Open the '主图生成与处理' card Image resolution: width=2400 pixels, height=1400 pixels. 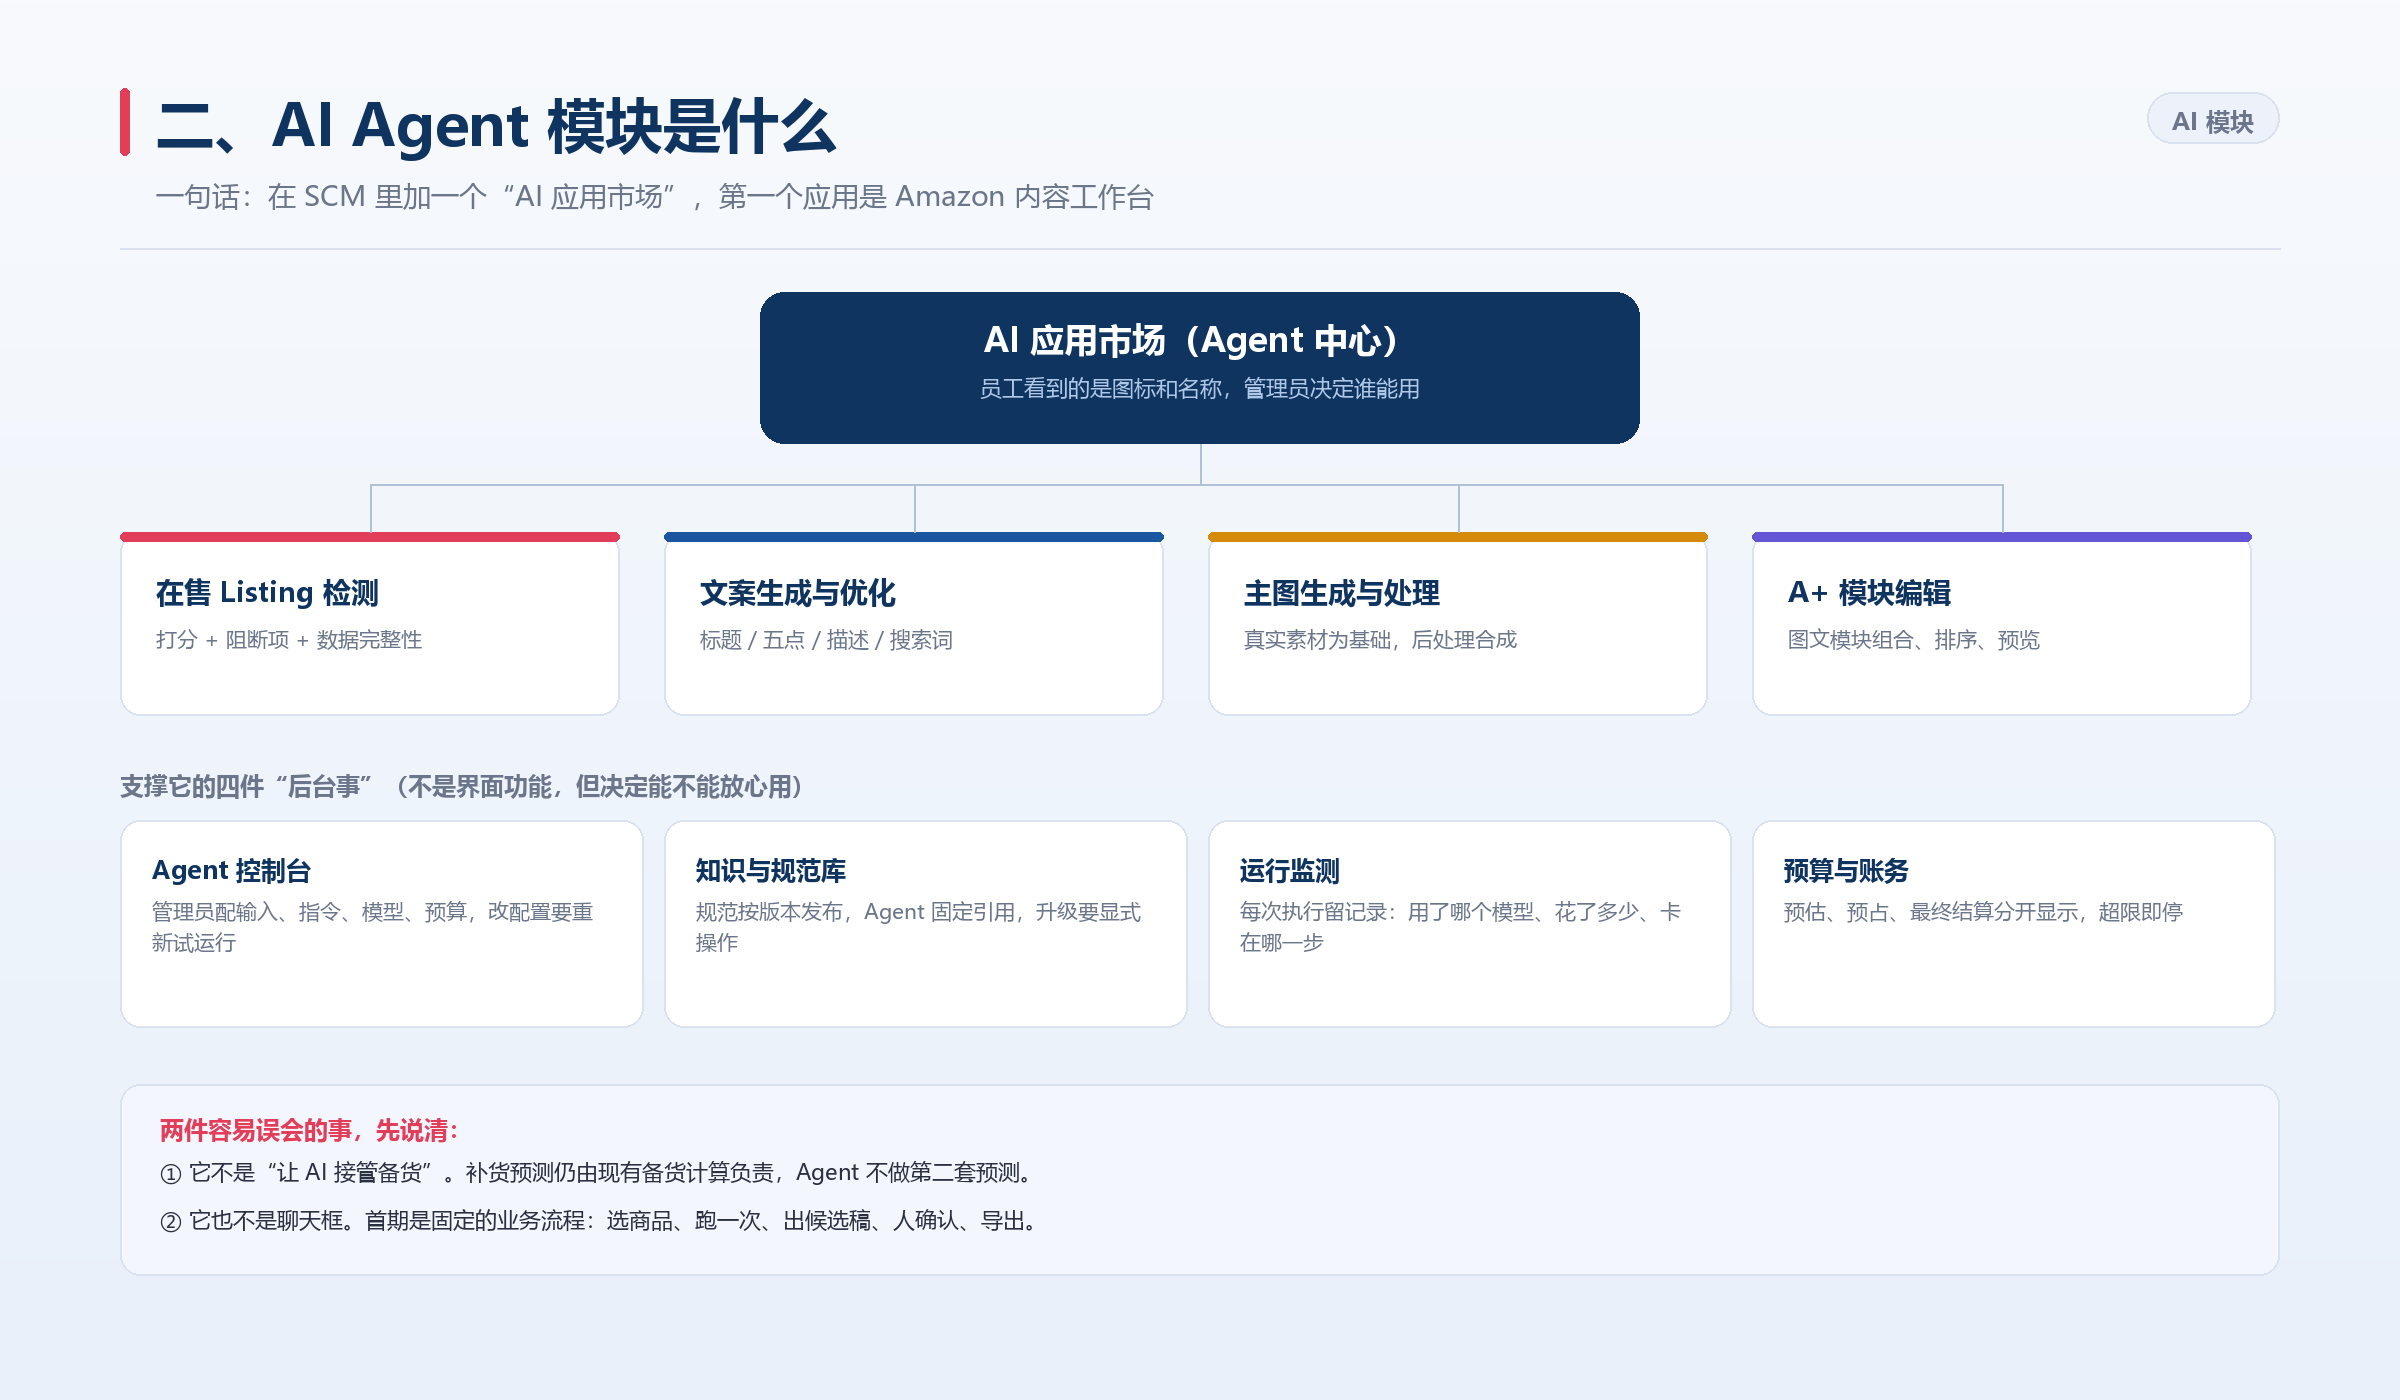(x=1458, y=624)
